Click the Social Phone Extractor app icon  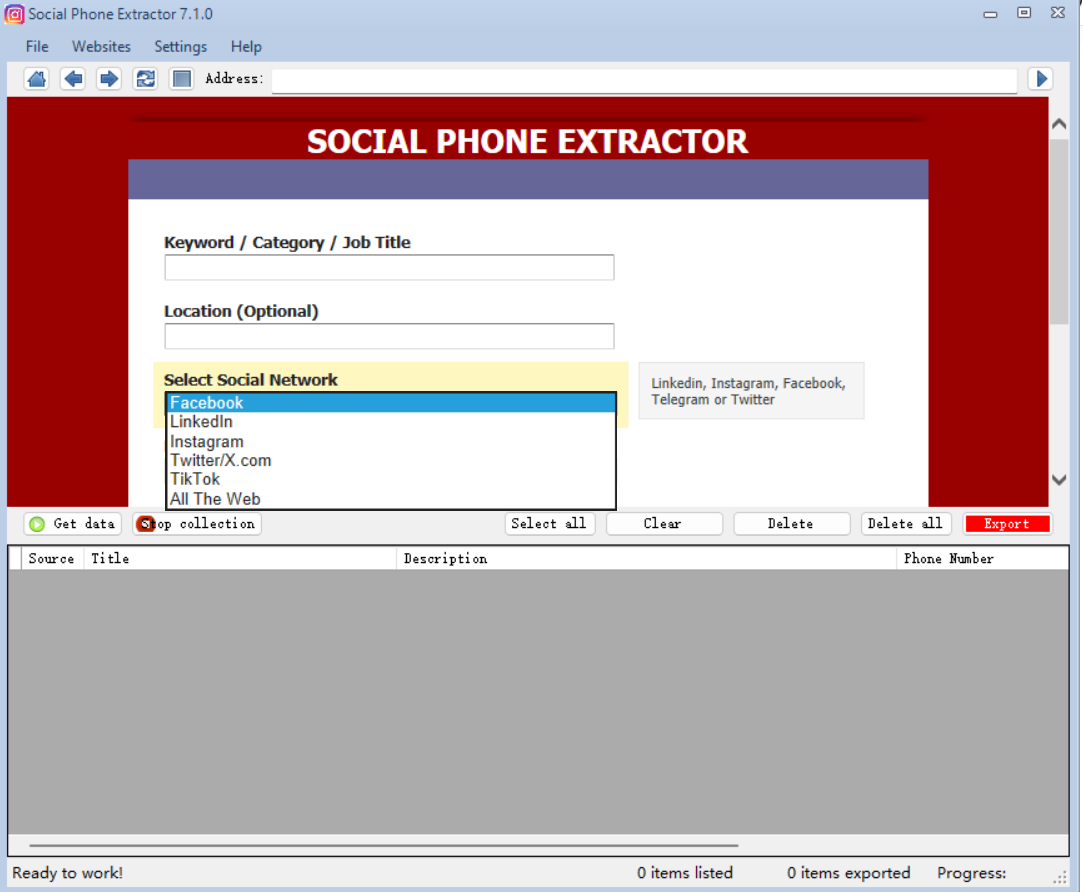click(14, 14)
